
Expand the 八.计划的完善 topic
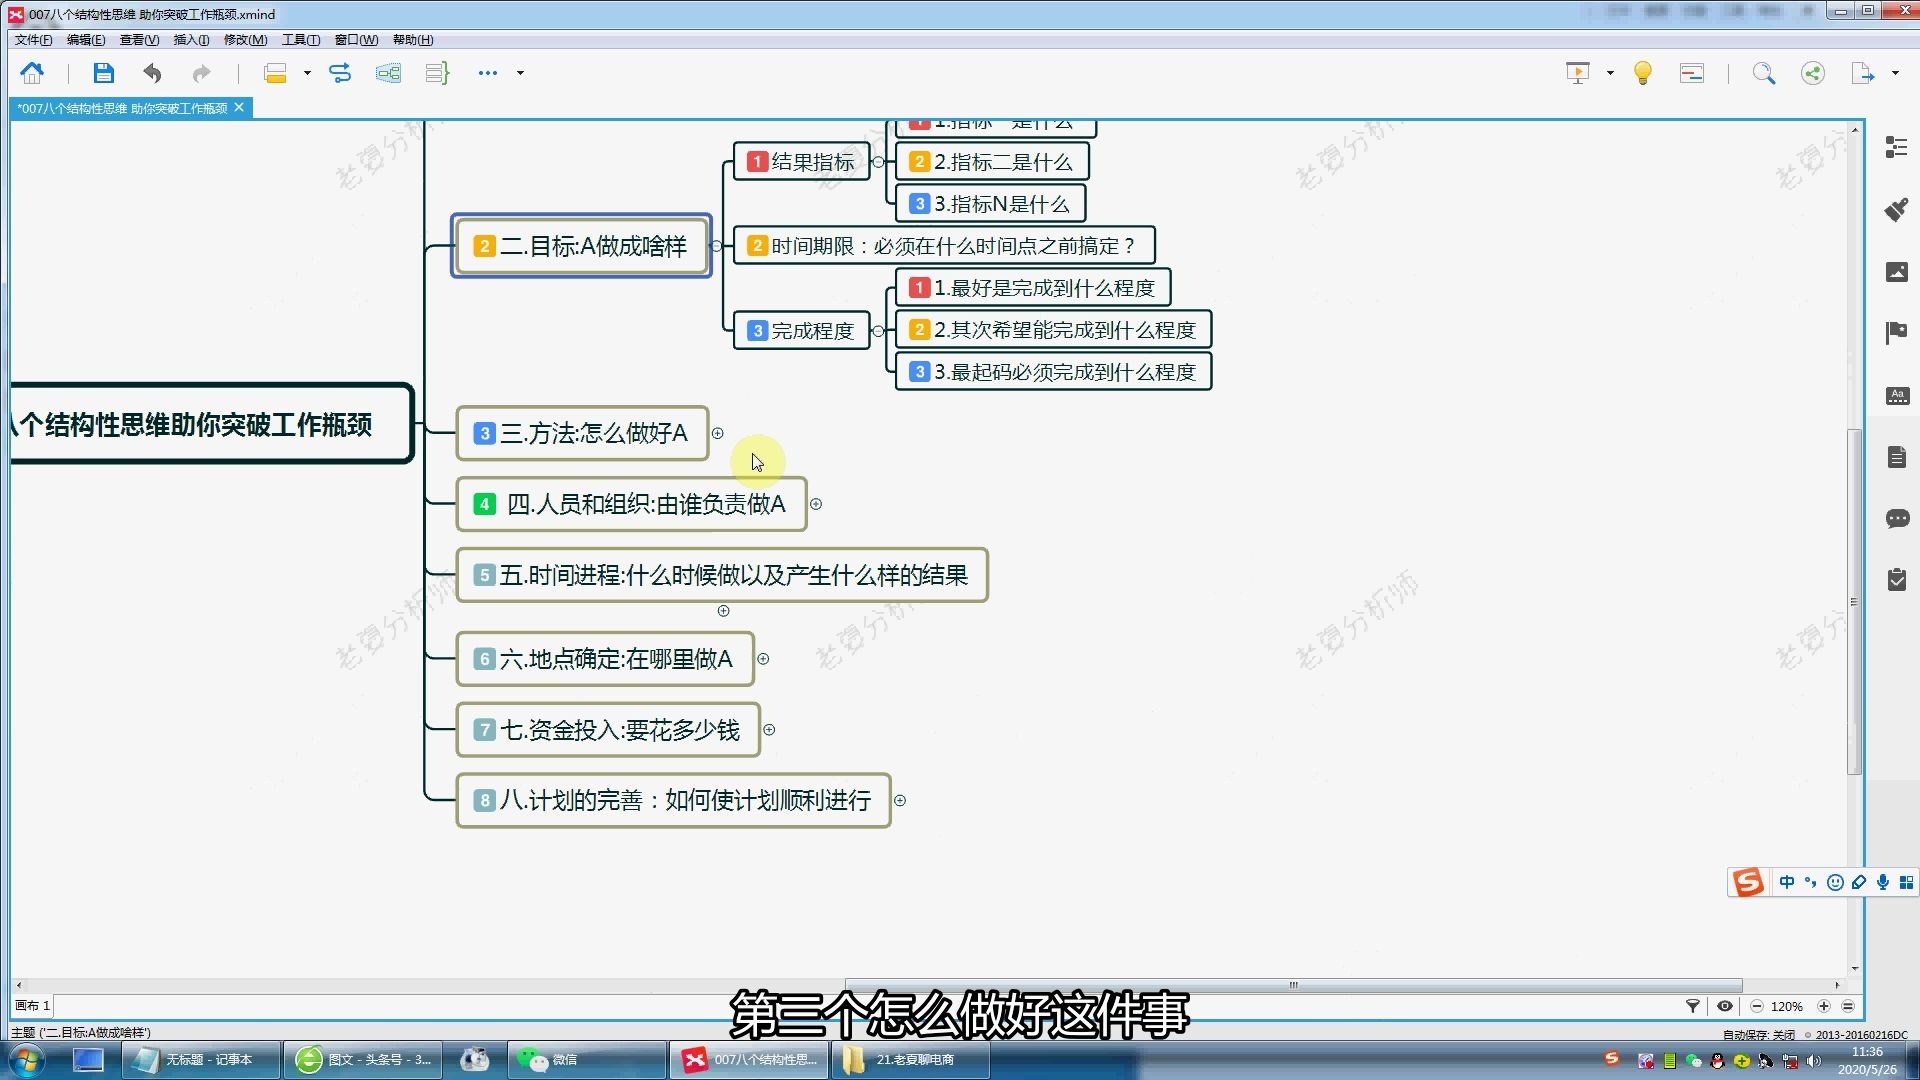pyautogui.click(x=900, y=800)
